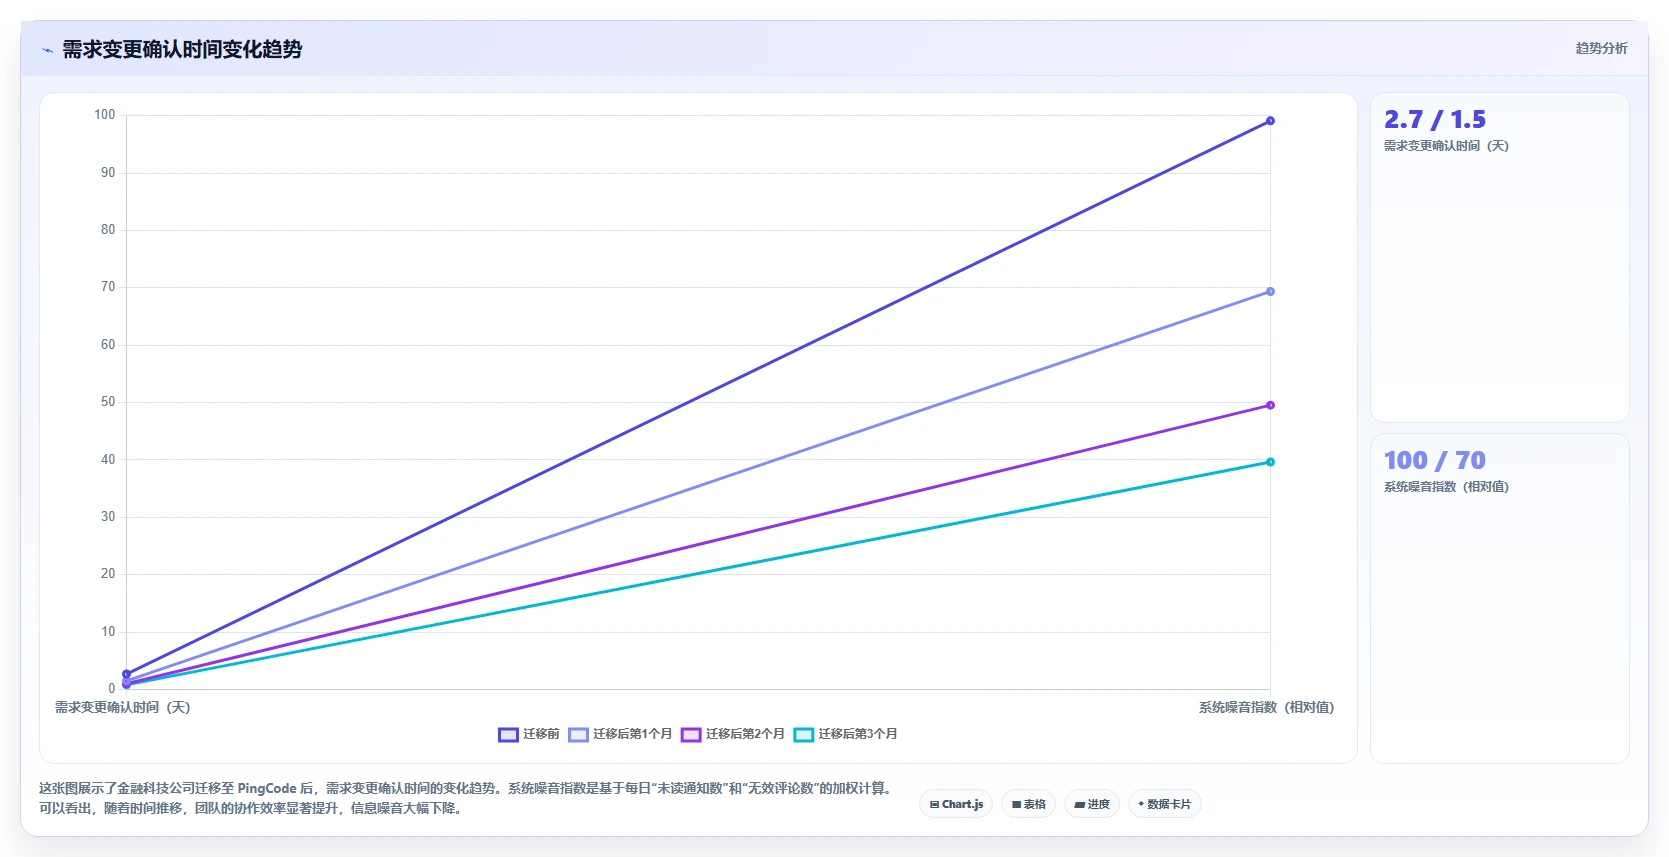The image size is (1669, 857).
Task: Click the 需求变更确认时间（天）card label
Action: (x=1446, y=146)
